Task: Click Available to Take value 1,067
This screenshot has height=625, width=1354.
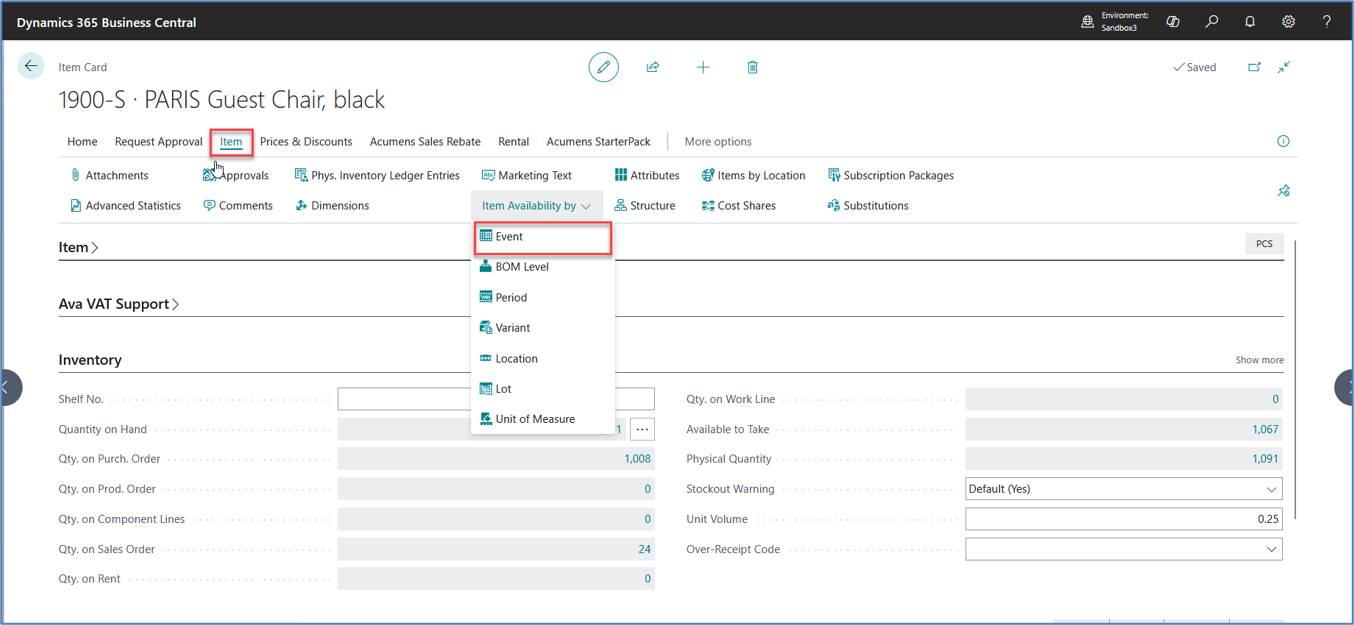Action: tap(1265, 429)
